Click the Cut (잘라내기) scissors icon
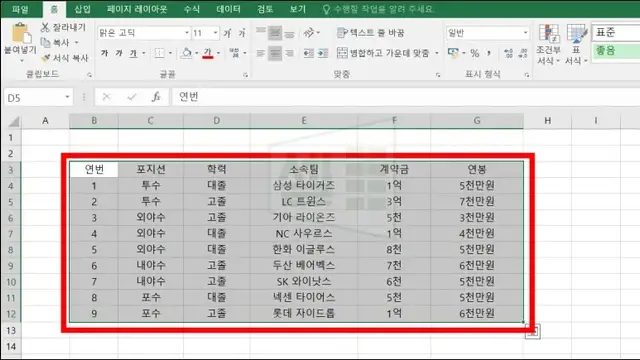 point(45,27)
